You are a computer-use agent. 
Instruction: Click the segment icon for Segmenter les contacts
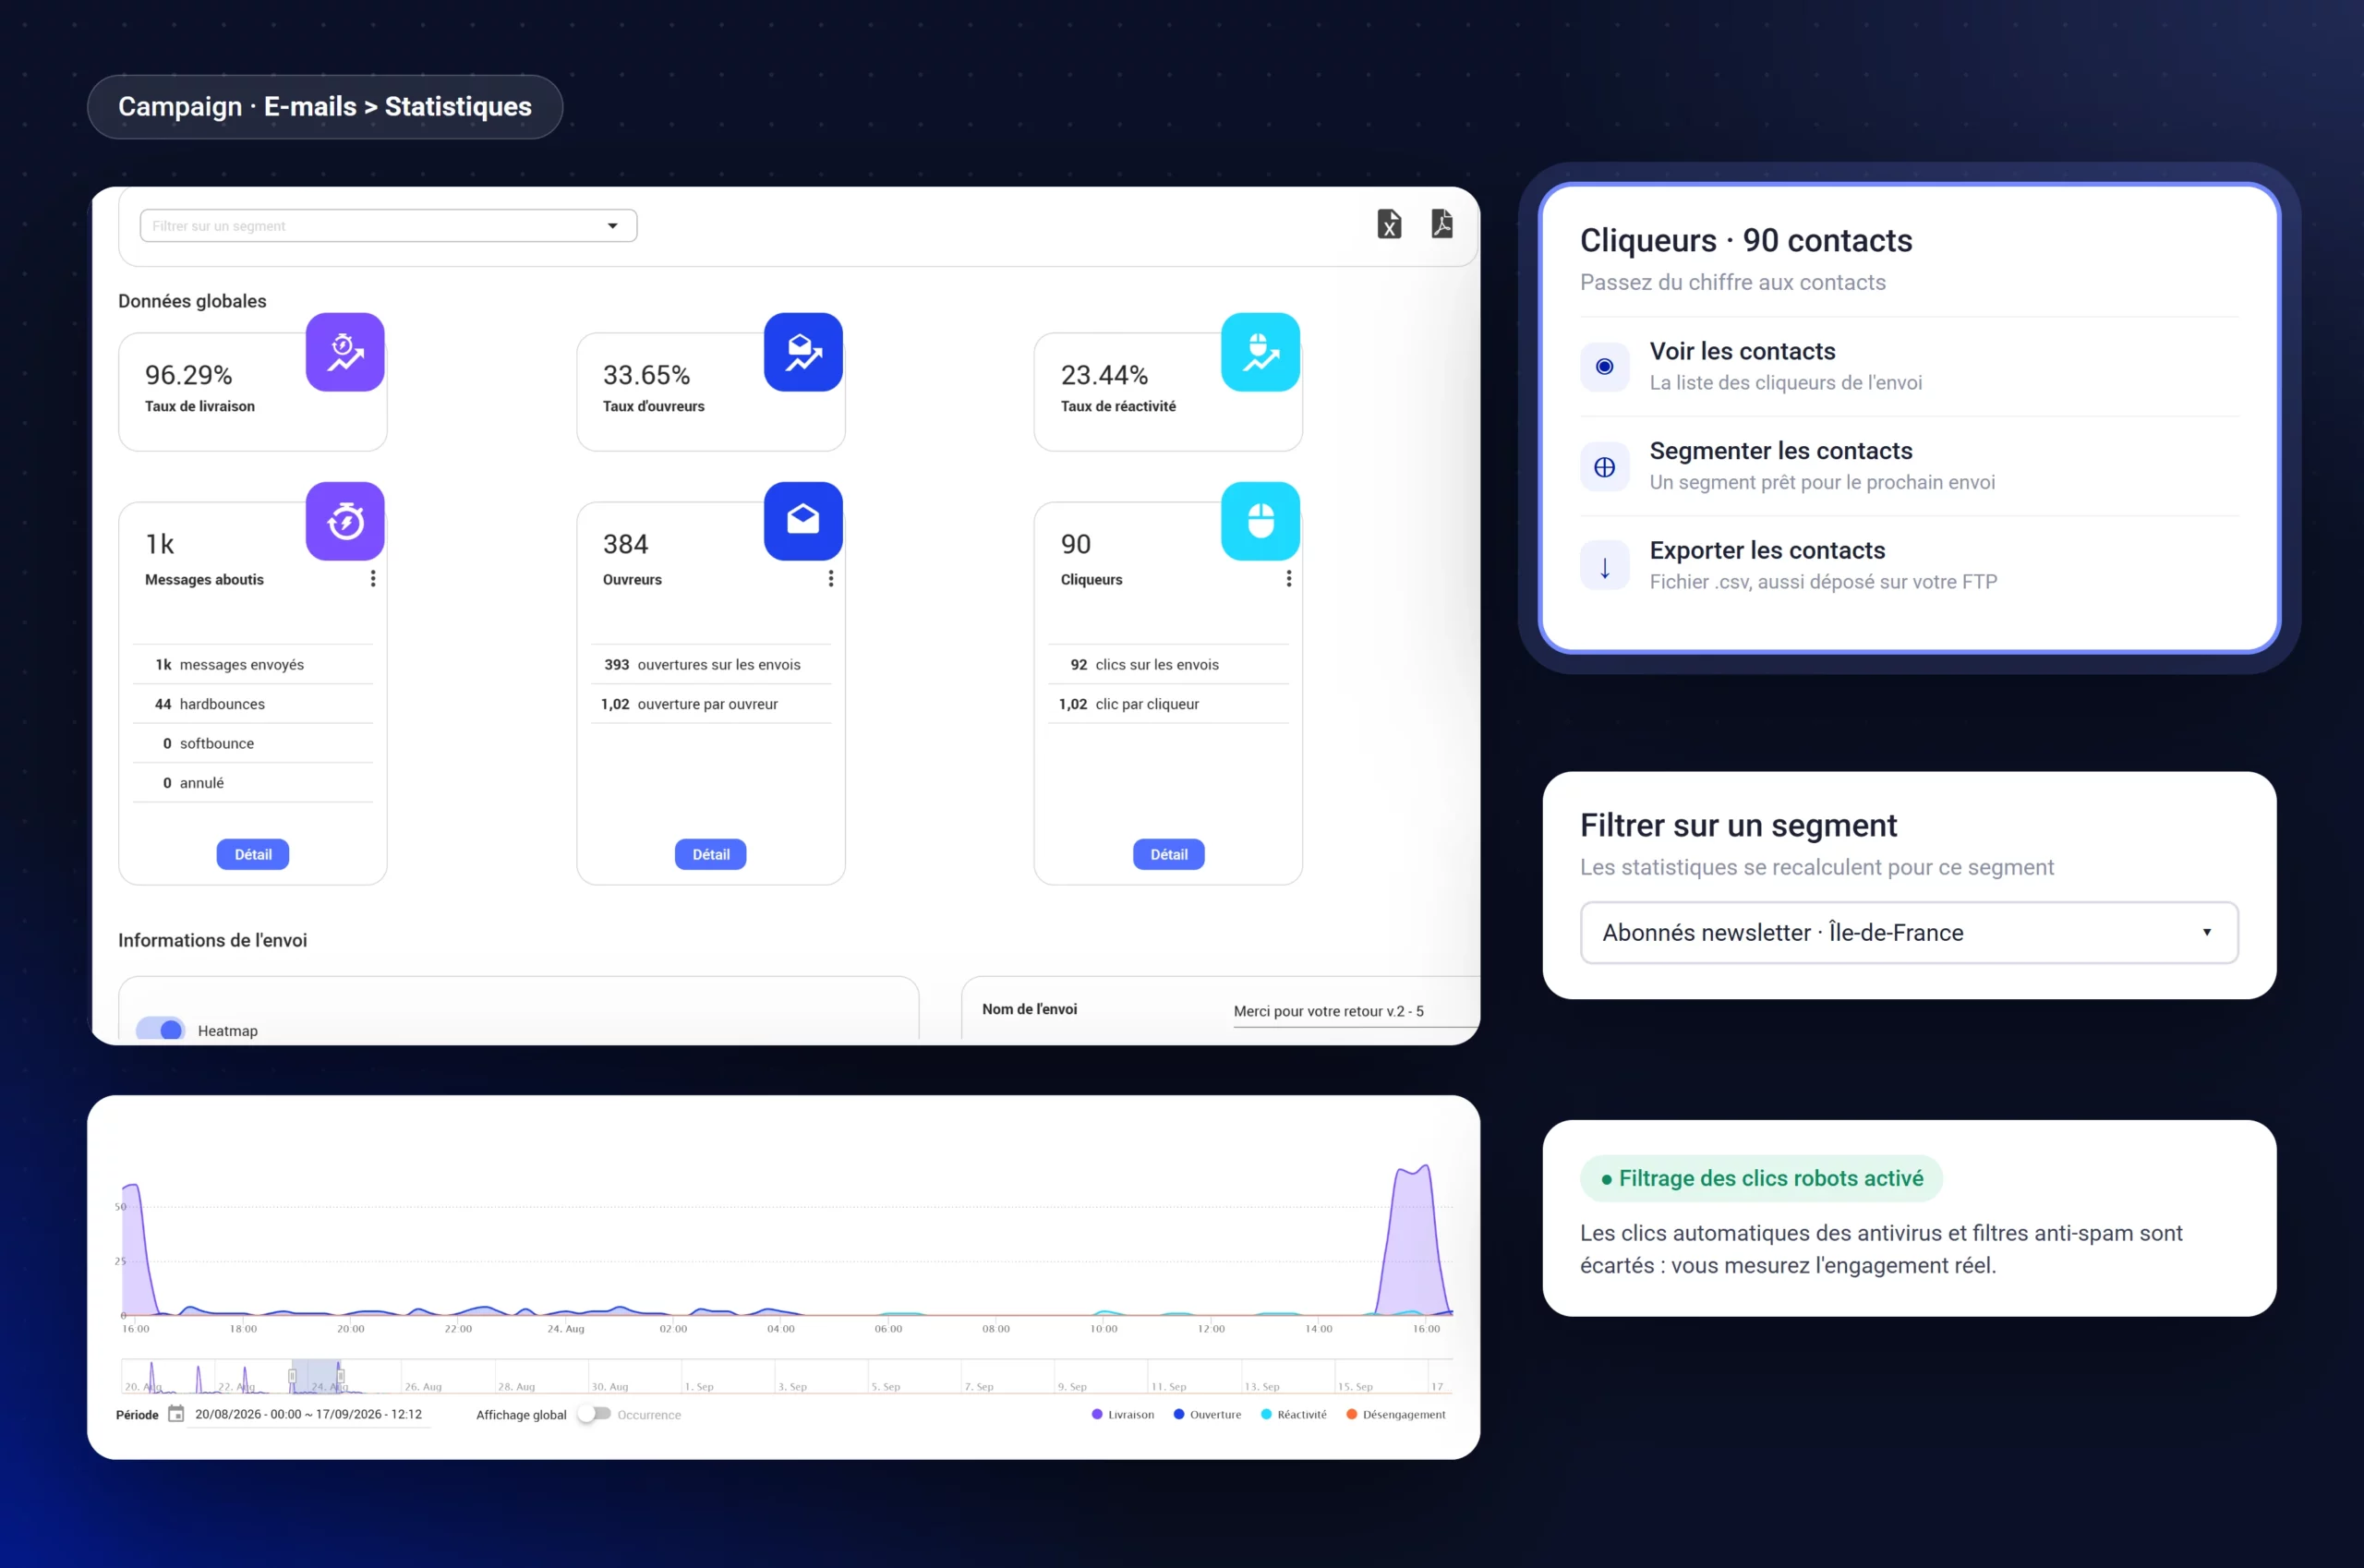pos(1605,467)
